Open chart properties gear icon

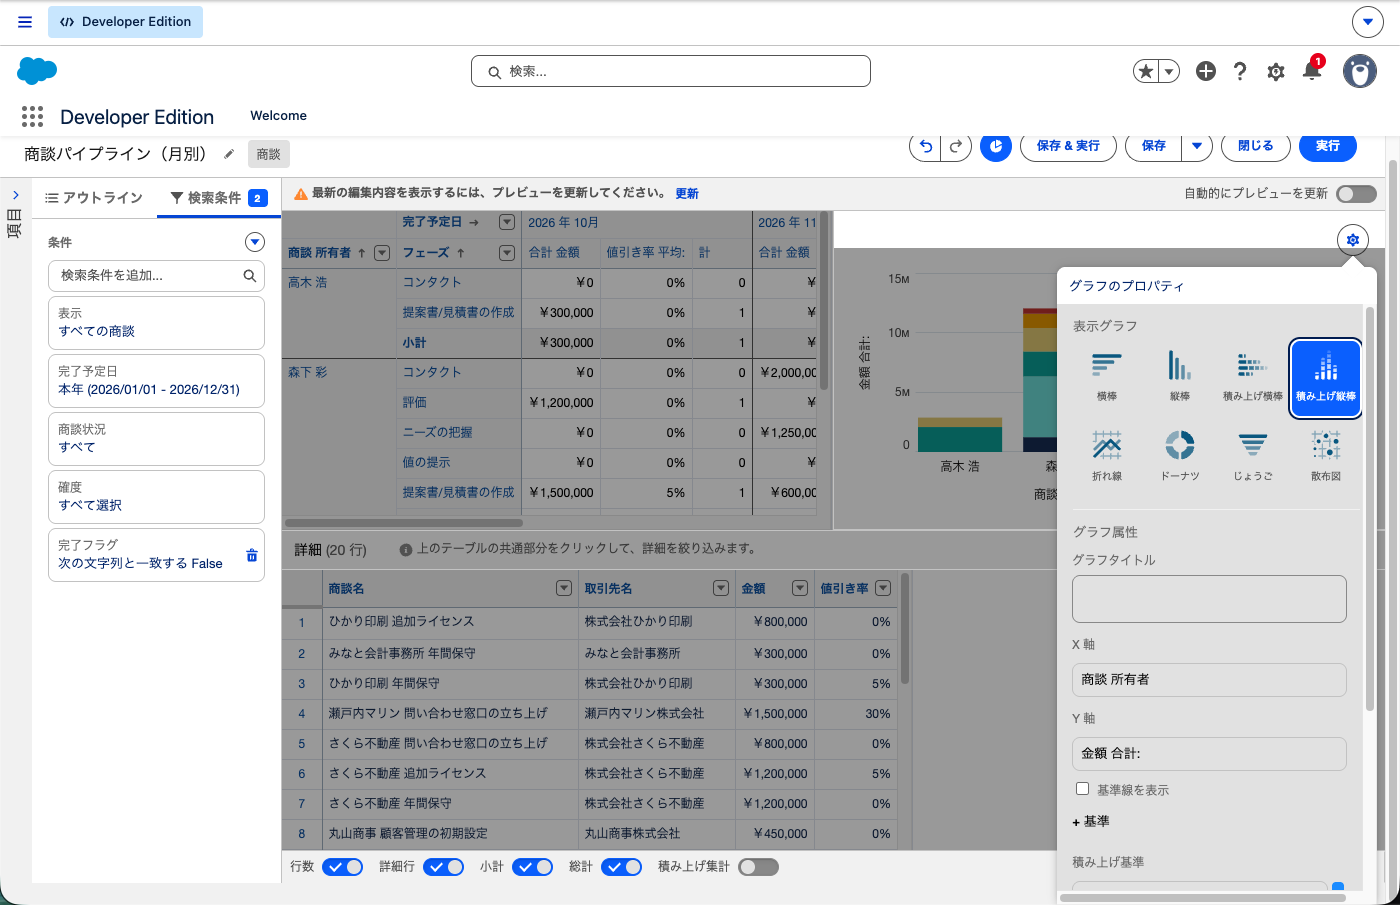[x=1353, y=240]
